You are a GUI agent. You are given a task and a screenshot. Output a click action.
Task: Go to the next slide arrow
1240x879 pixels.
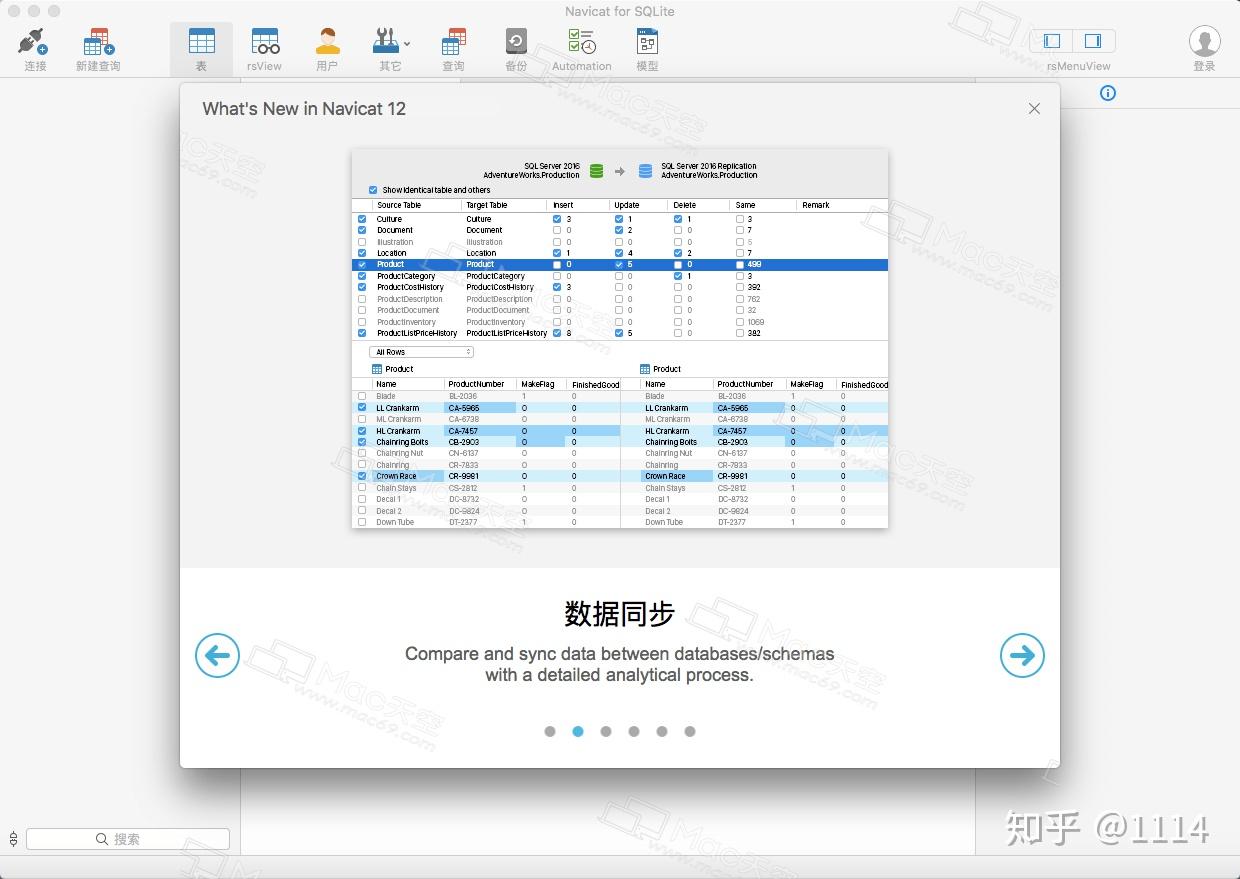pyautogui.click(x=1022, y=655)
